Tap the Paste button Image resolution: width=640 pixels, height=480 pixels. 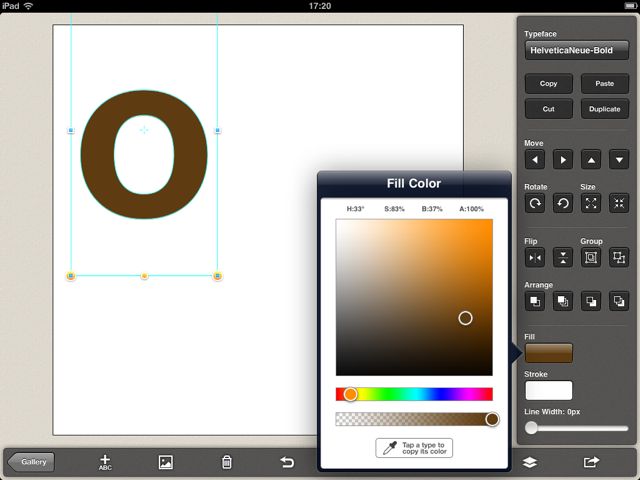tap(604, 84)
